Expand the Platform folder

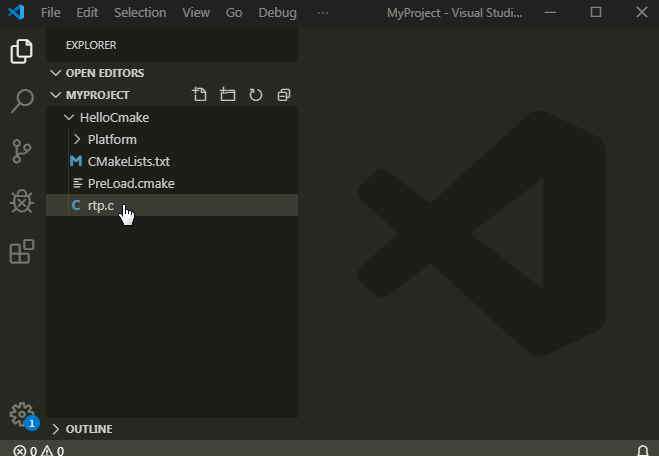click(x=111, y=139)
